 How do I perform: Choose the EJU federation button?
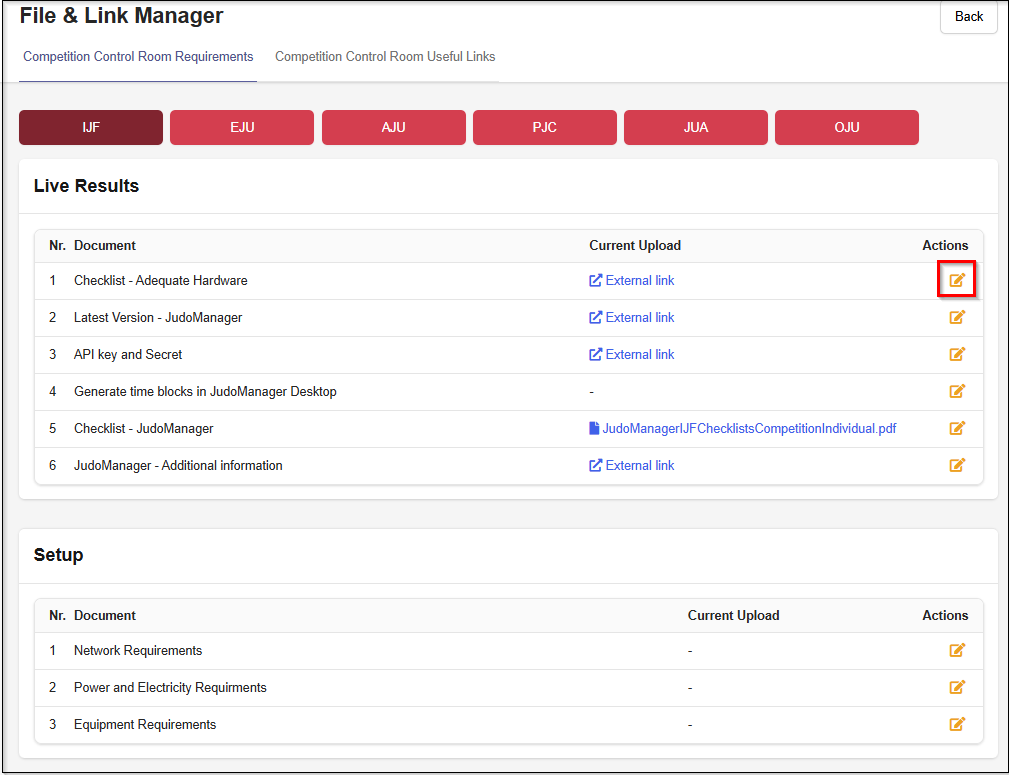point(242,128)
